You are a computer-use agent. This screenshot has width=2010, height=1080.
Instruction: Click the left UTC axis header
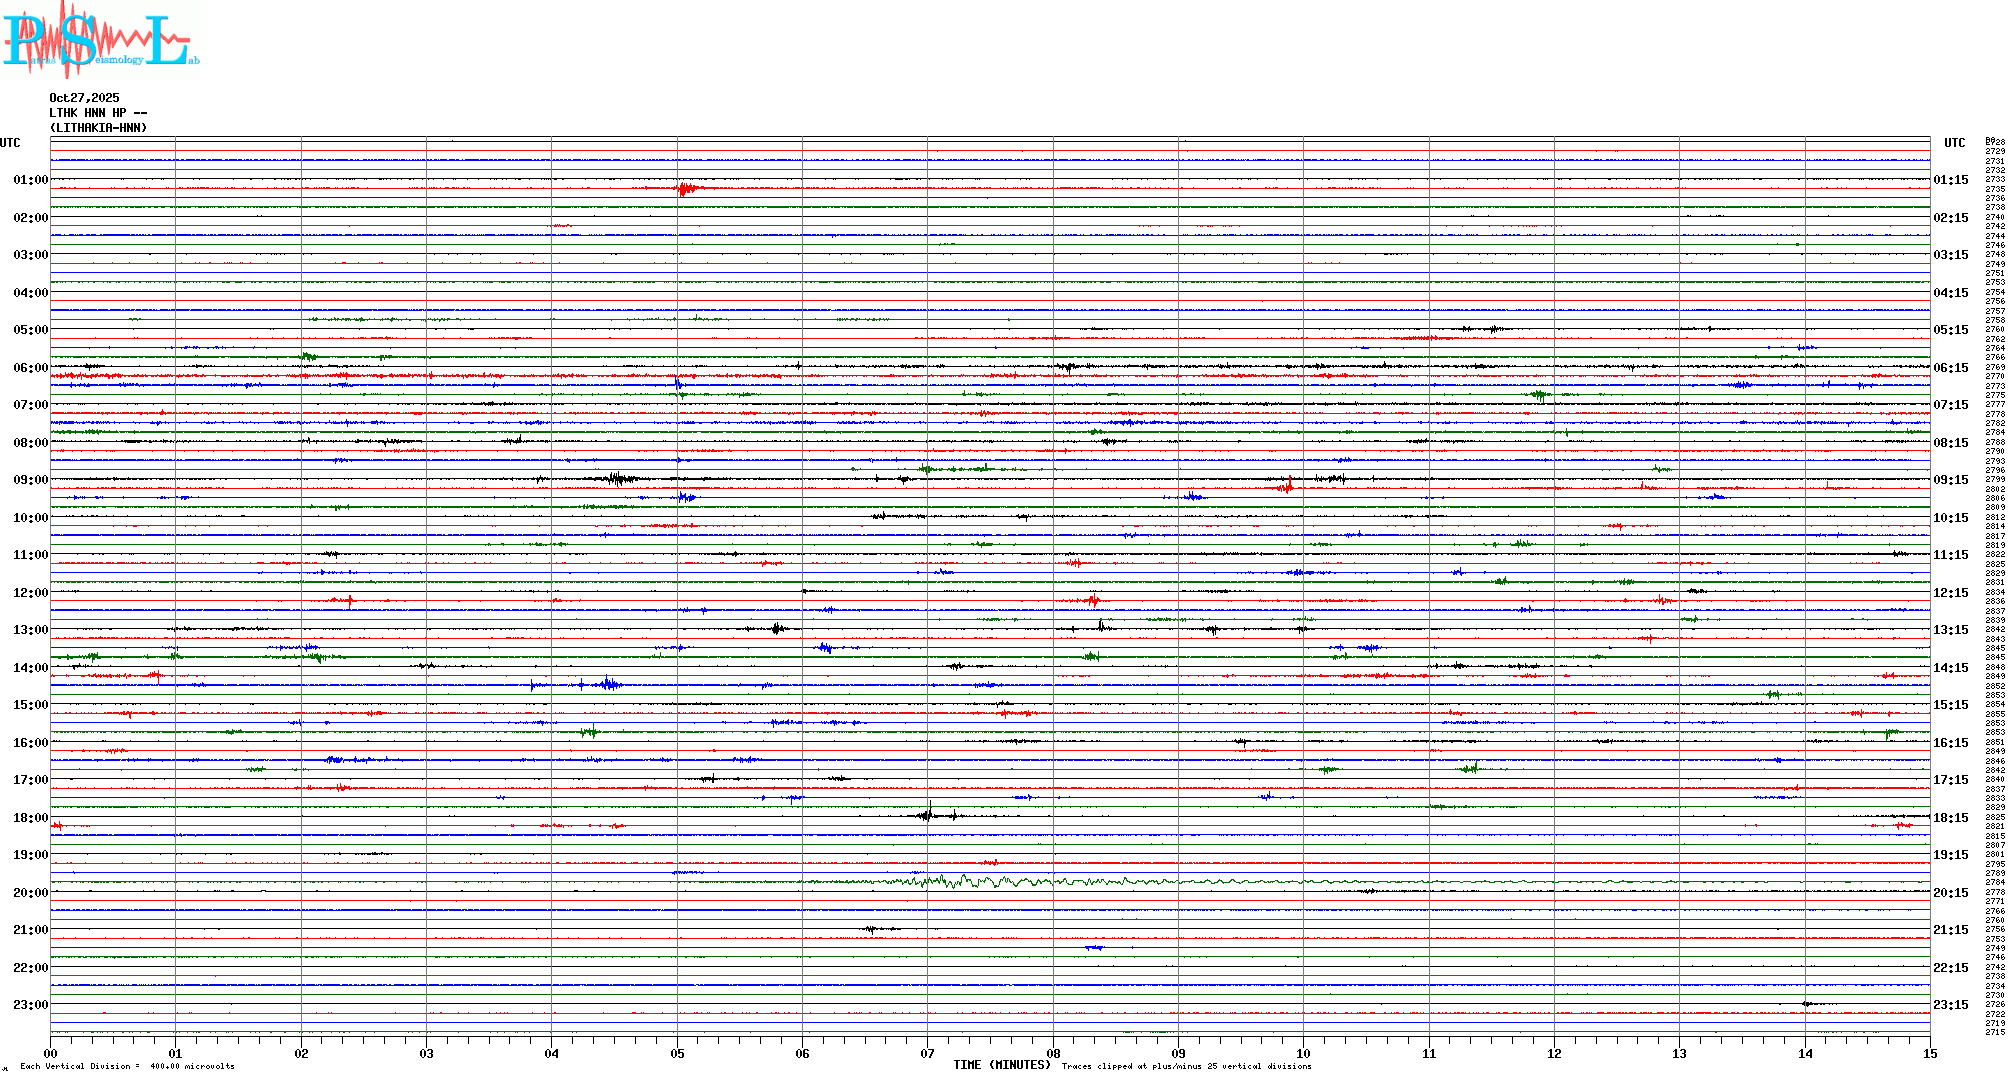[x=10, y=143]
